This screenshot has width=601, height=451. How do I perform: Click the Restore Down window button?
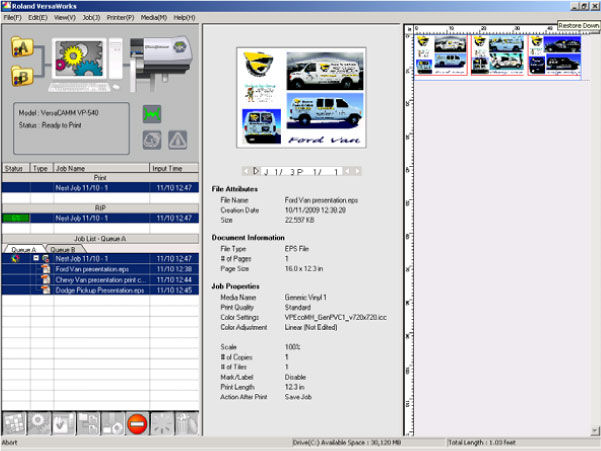tap(584, 7)
